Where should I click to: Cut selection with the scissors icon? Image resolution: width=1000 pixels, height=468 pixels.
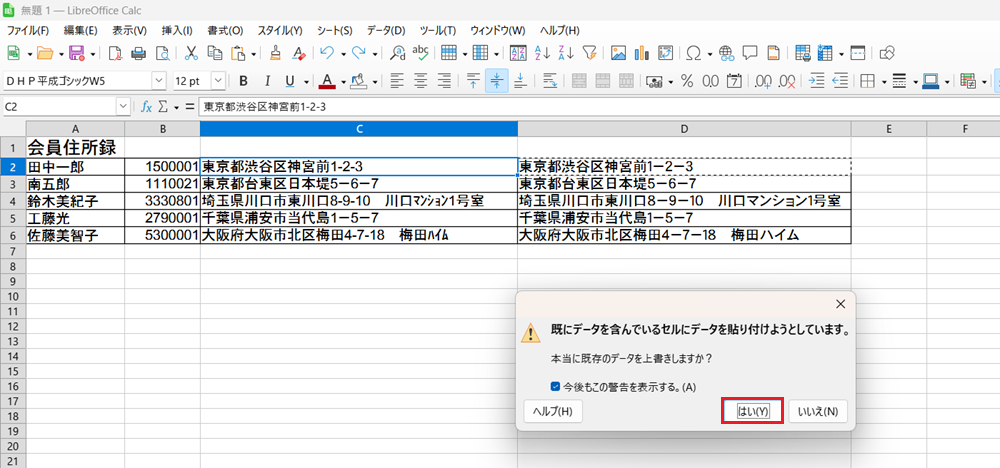pos(191,53)
